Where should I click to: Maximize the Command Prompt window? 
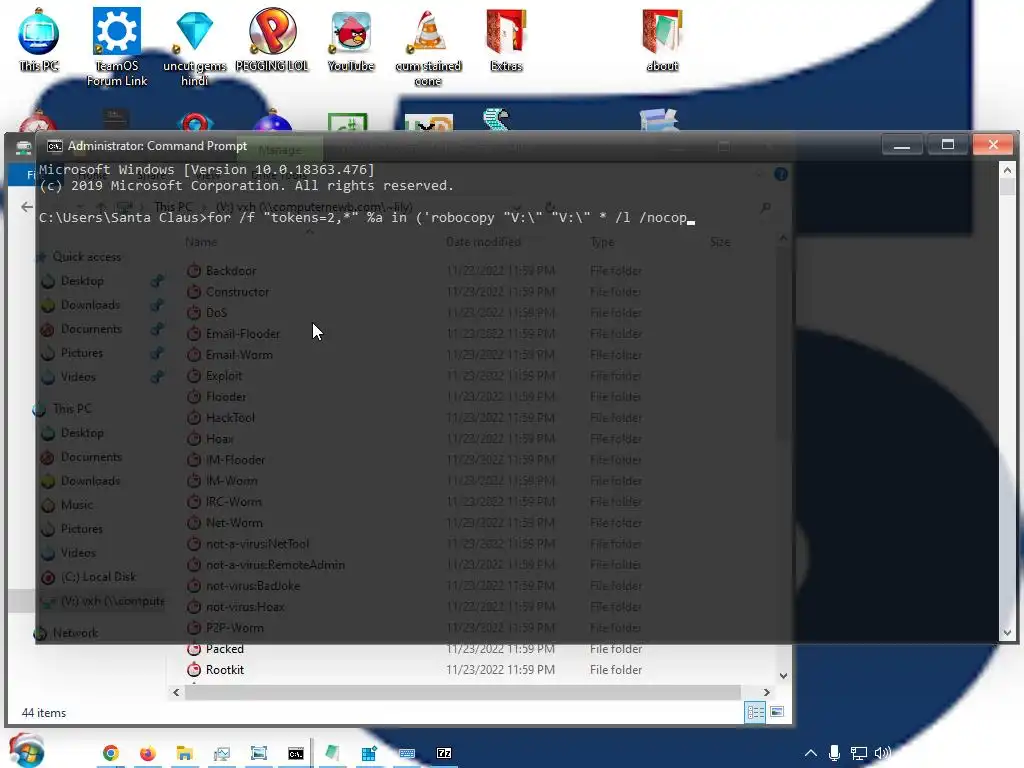(x=948, y=144)
